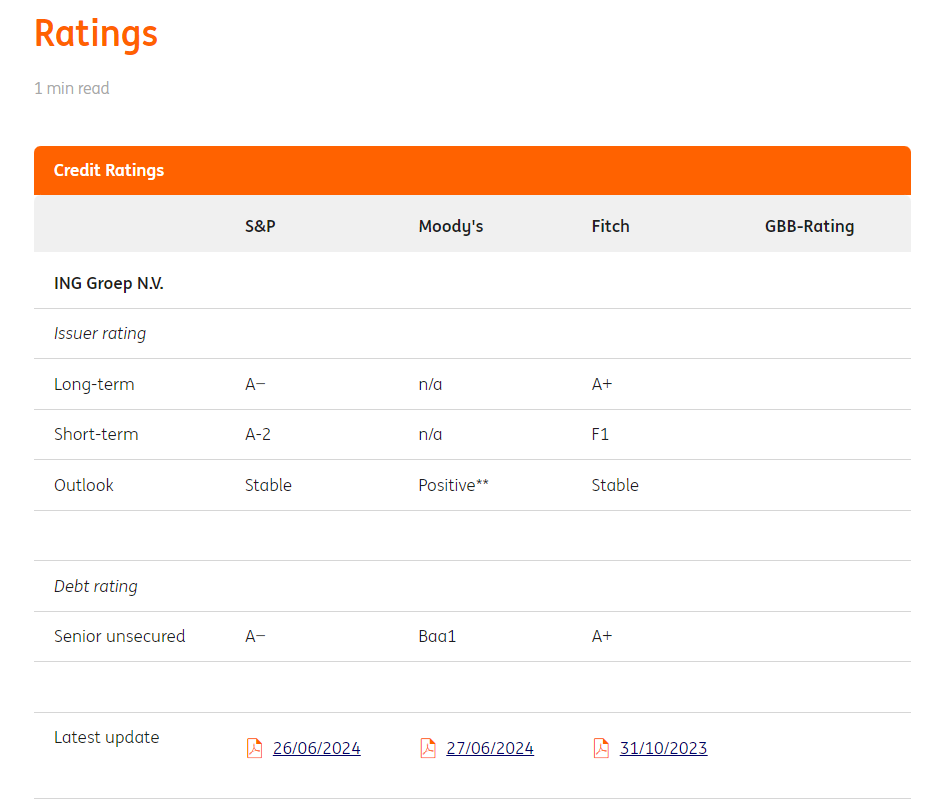Open the Fitch update dated 31/10/2023
Image resolution: width=929 pixels, height=804 pixels.
coord(664,748)
